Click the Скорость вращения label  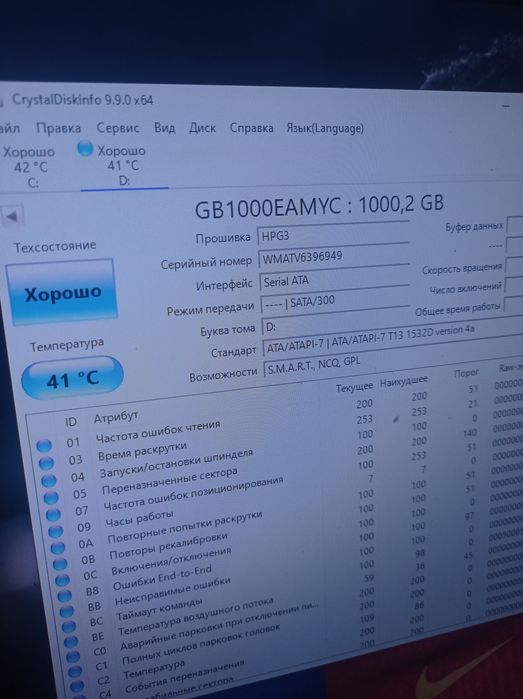coord(462,269)
